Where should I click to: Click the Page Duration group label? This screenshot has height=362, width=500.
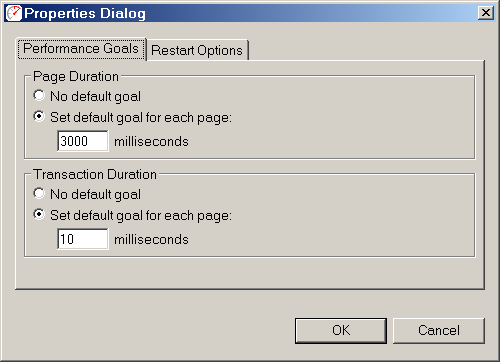[76, 77]
